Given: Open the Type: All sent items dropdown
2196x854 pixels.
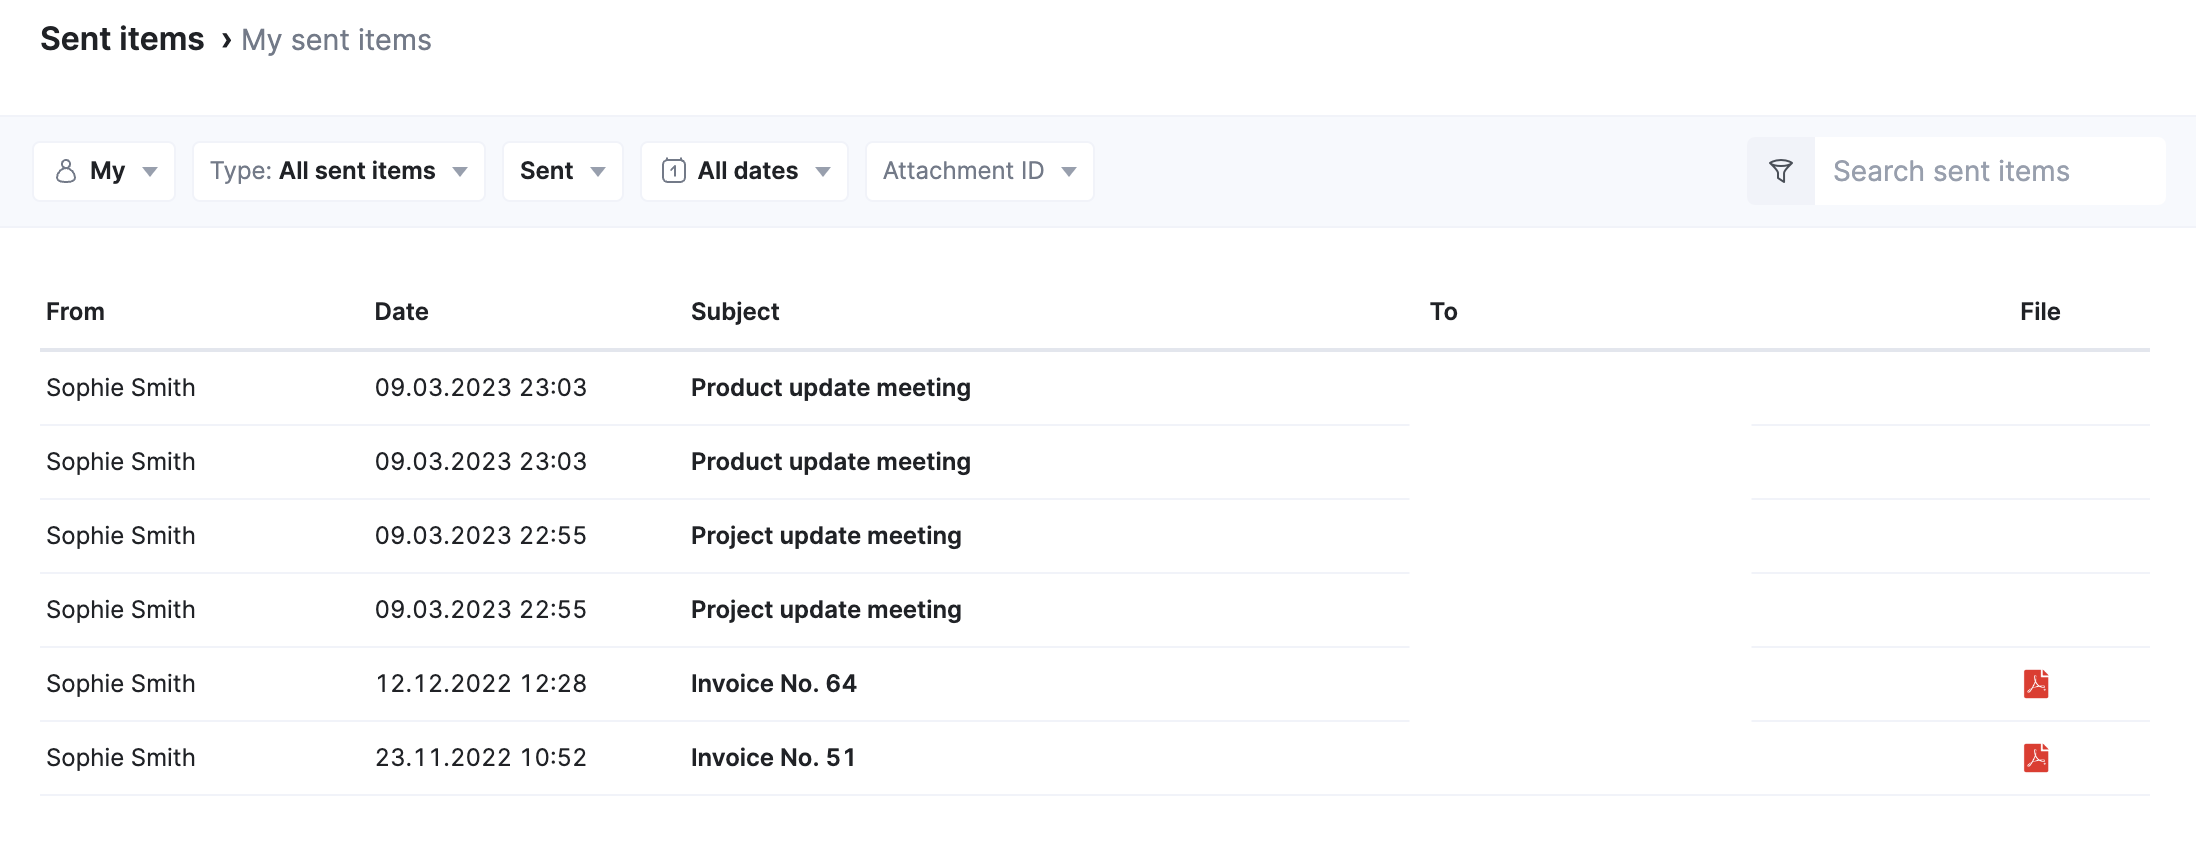Looking at the screenshot, I should (x=339, y=171).
